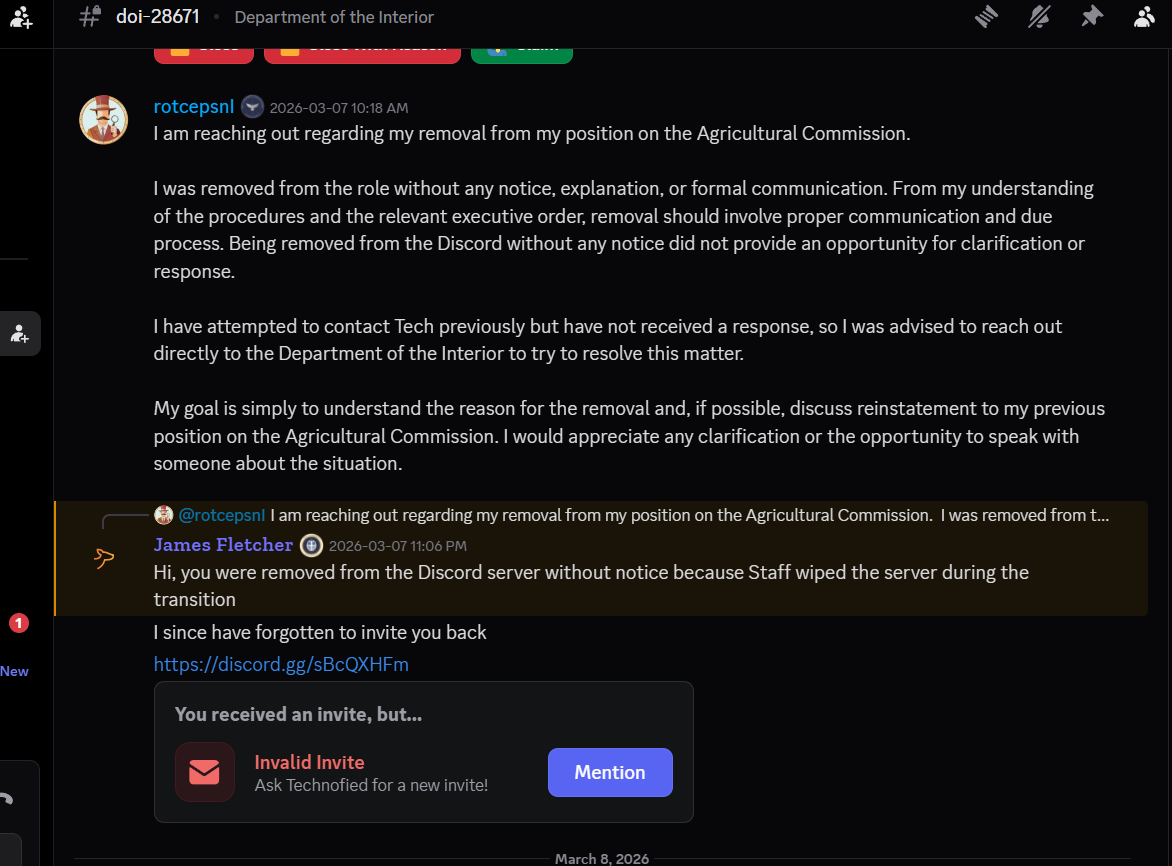Click the invite people icon top-left
Viewport: 1172px width, 866px height.
[21, 16]
